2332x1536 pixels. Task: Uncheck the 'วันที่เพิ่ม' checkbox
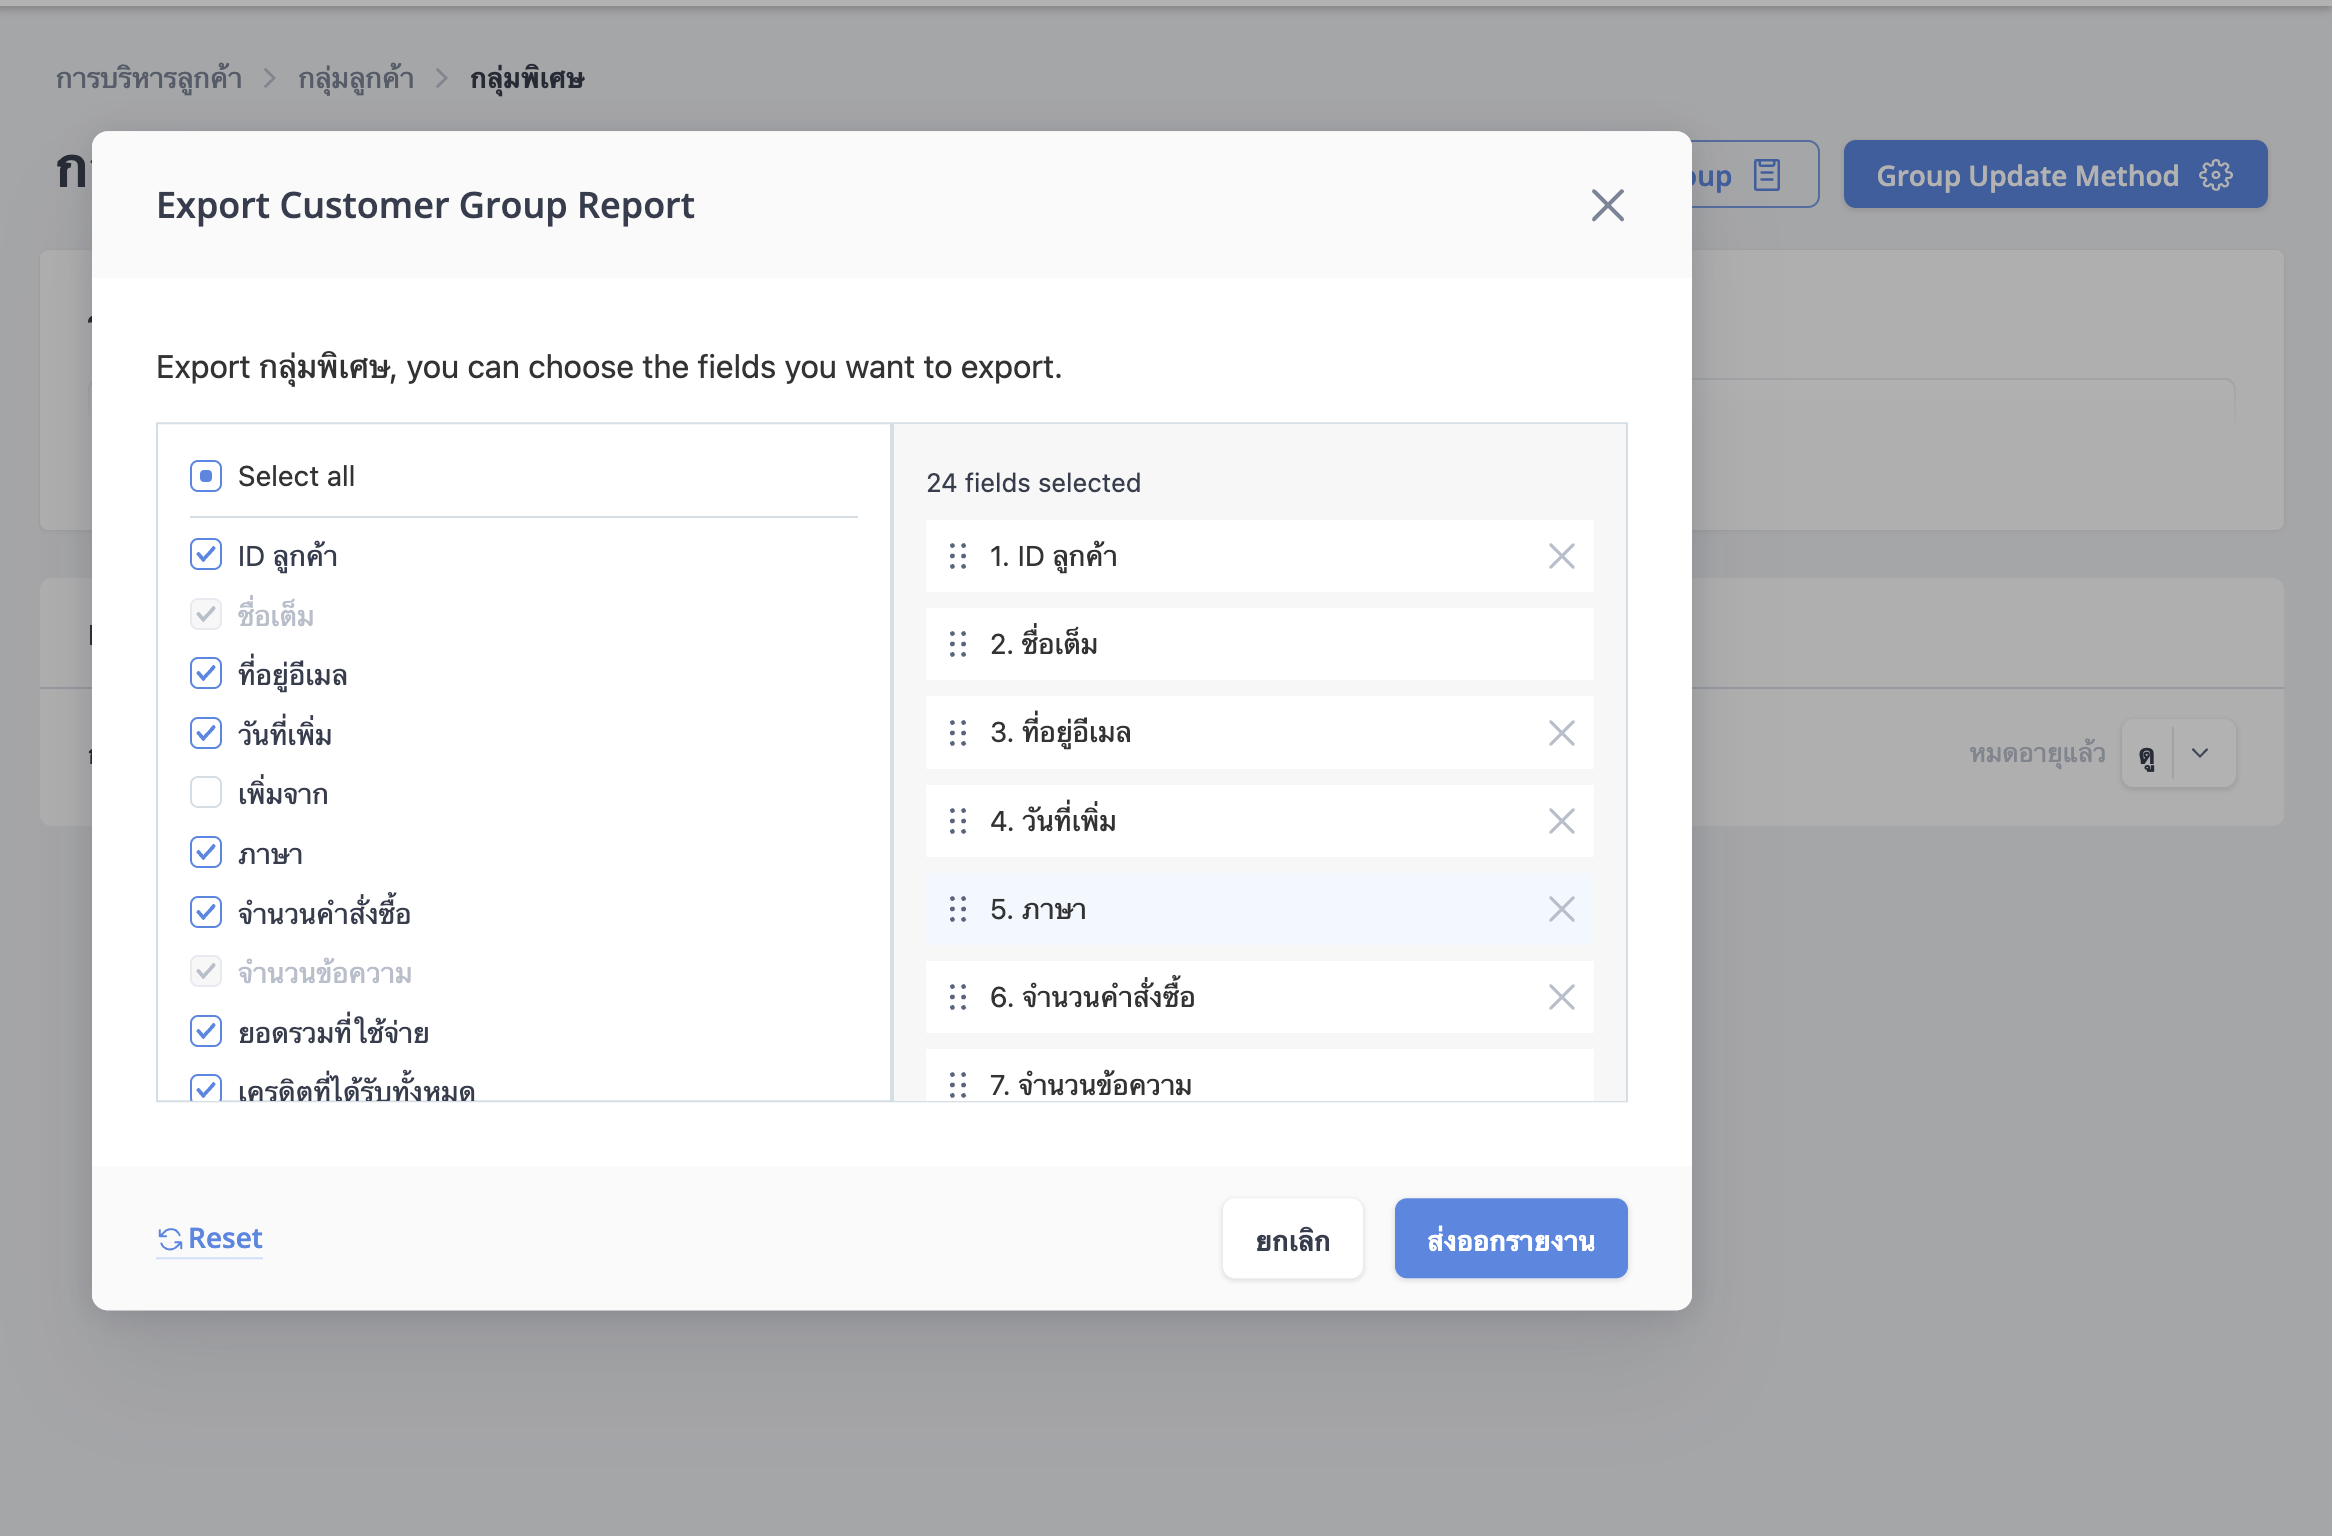[206, 733]
